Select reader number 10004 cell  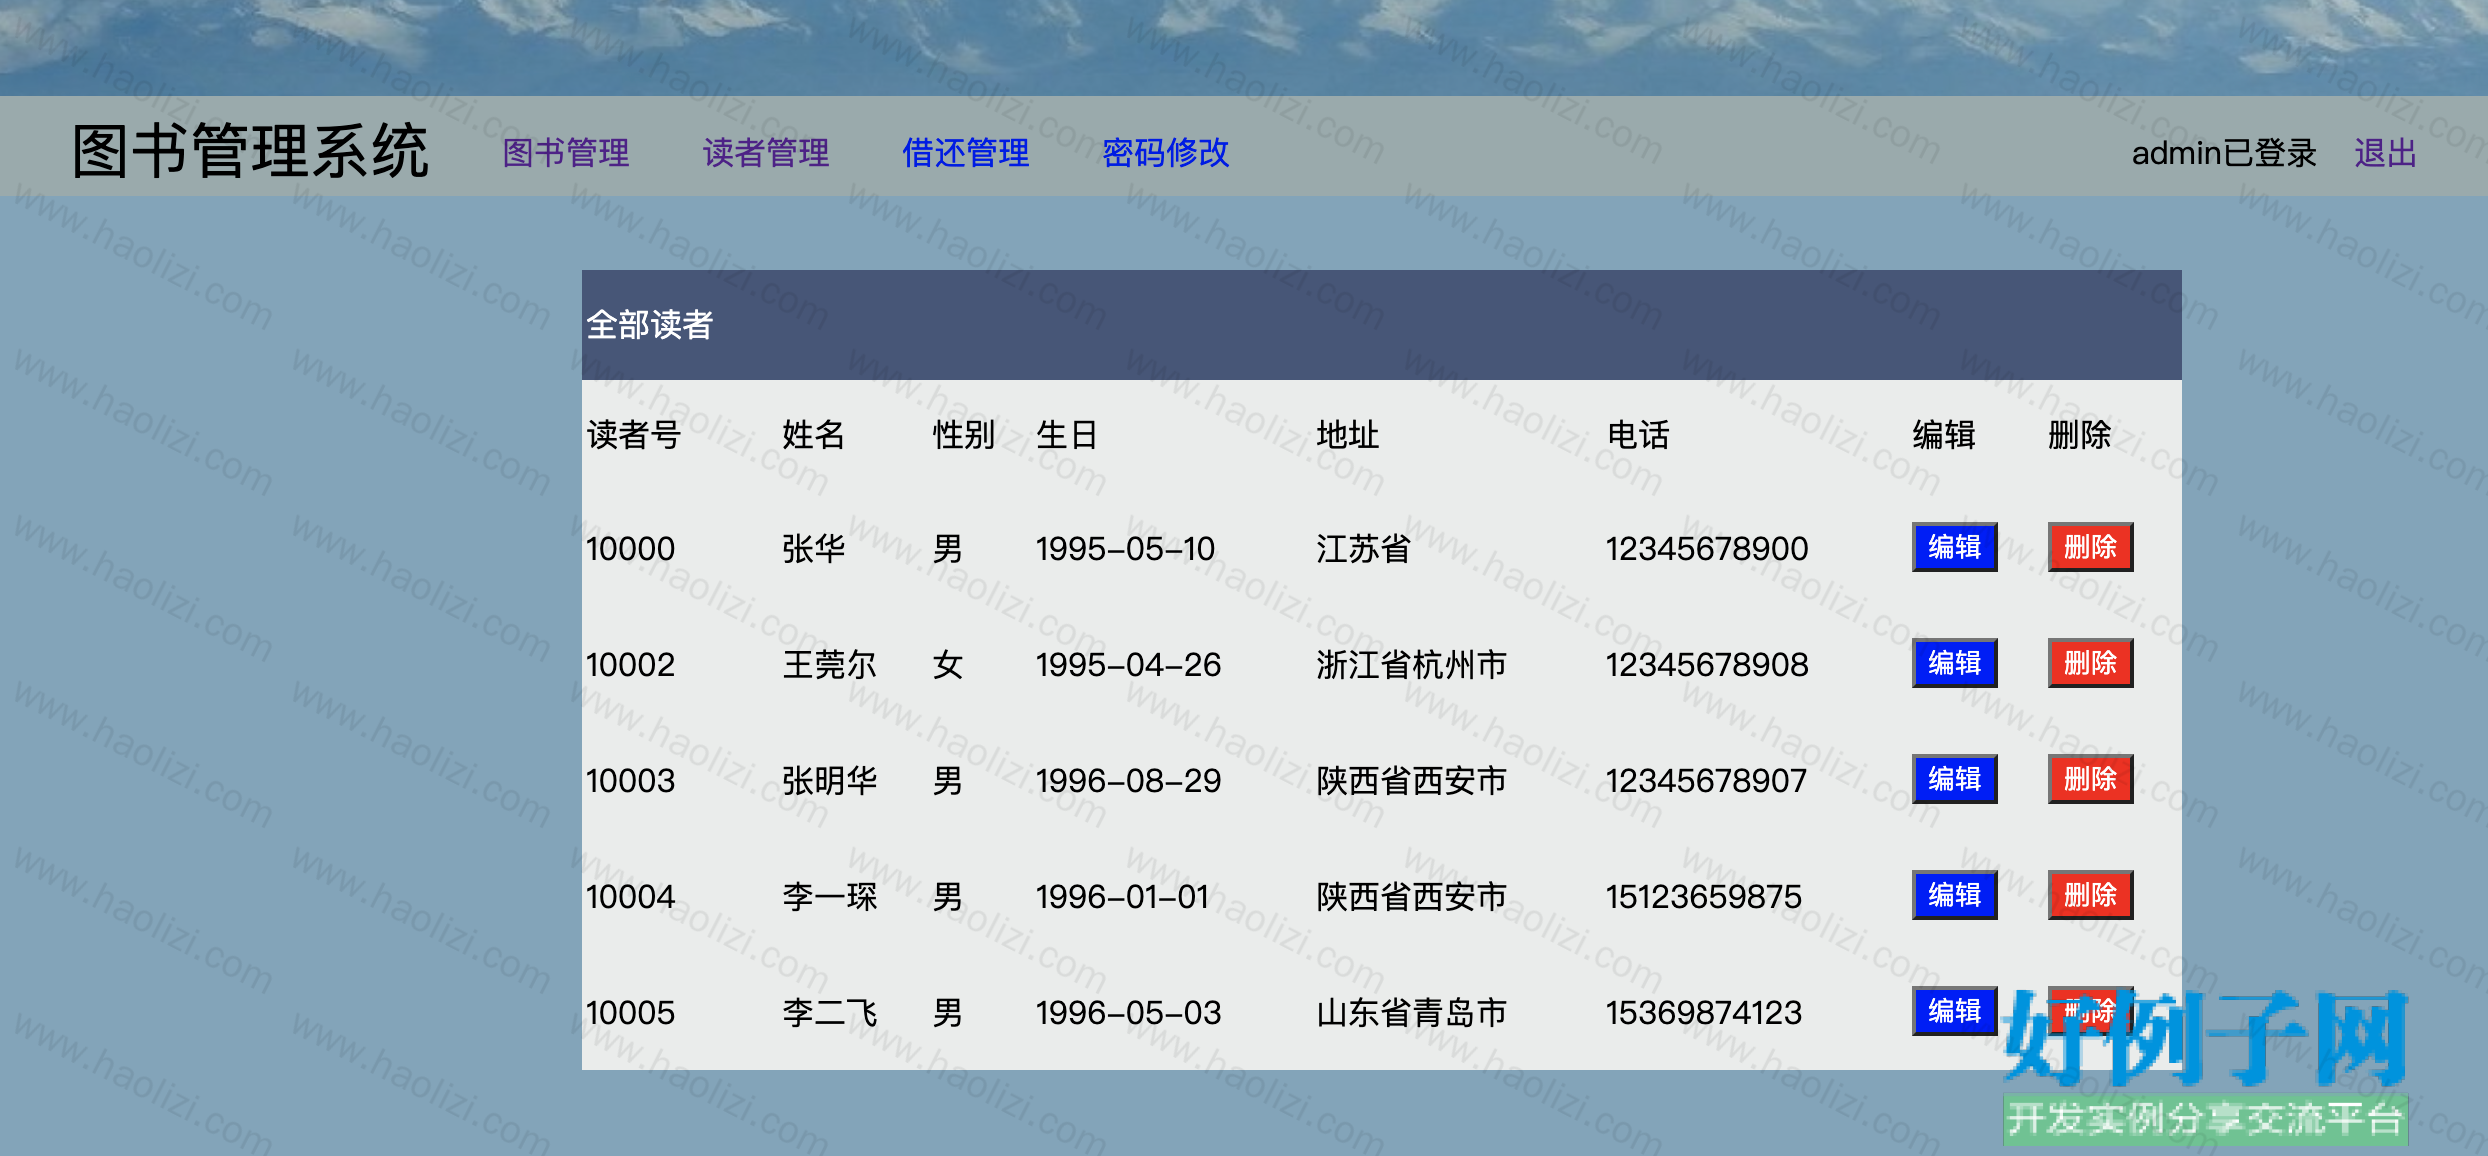[630, 897]
